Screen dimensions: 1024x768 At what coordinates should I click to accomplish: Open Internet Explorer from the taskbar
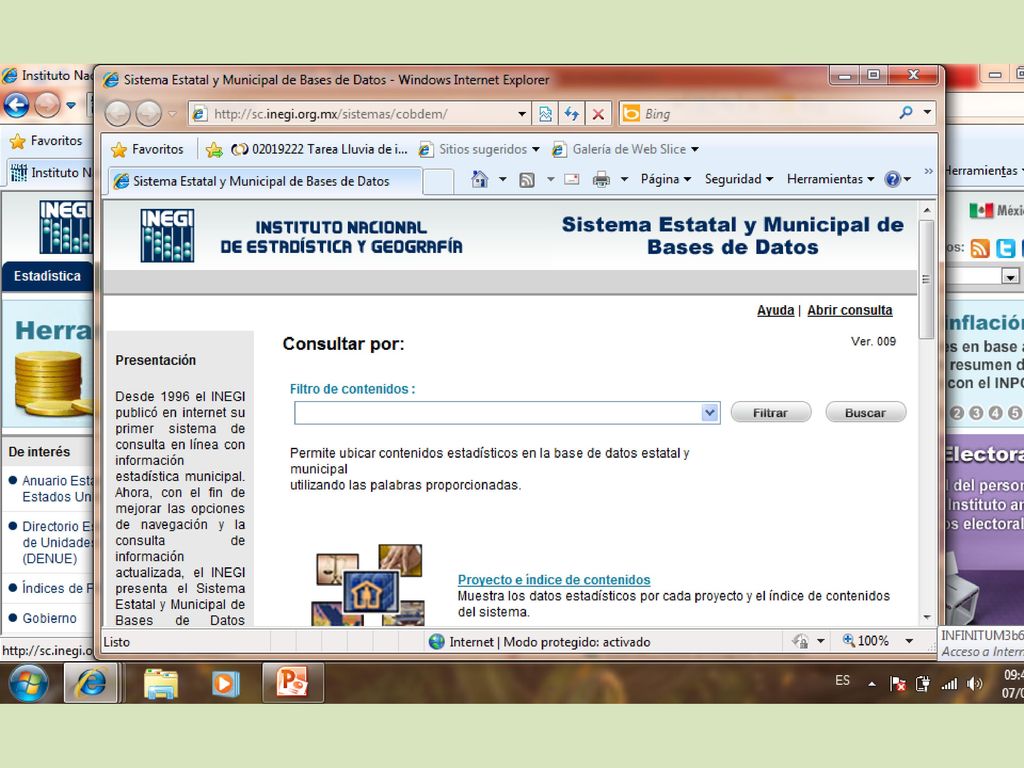[x=91, y=683]
